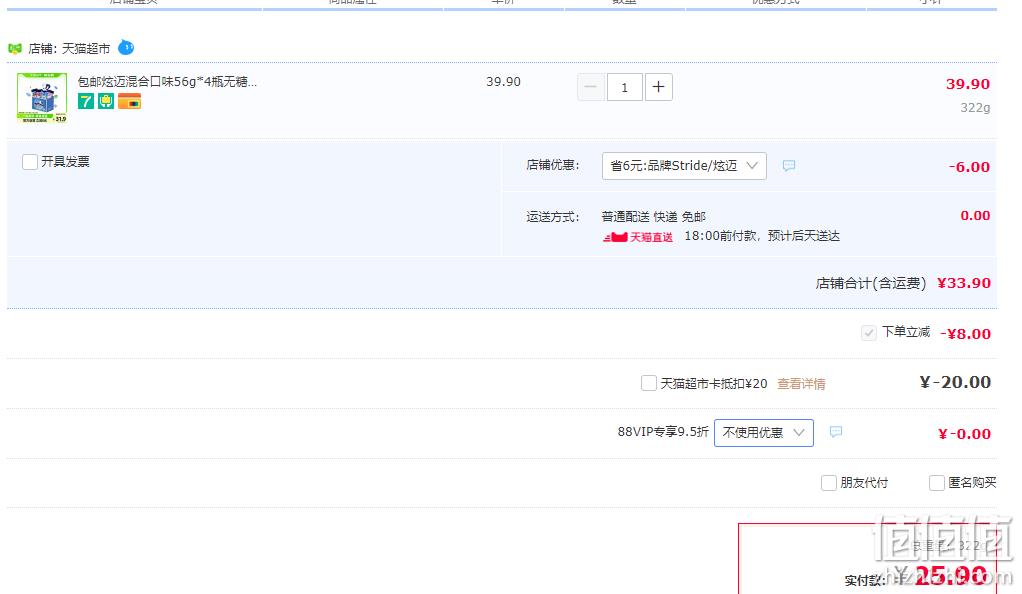Click 普通配送 快递 免邮 shipping text
The height and width of the screenshot is (594, 1022).
click(654, 217)
